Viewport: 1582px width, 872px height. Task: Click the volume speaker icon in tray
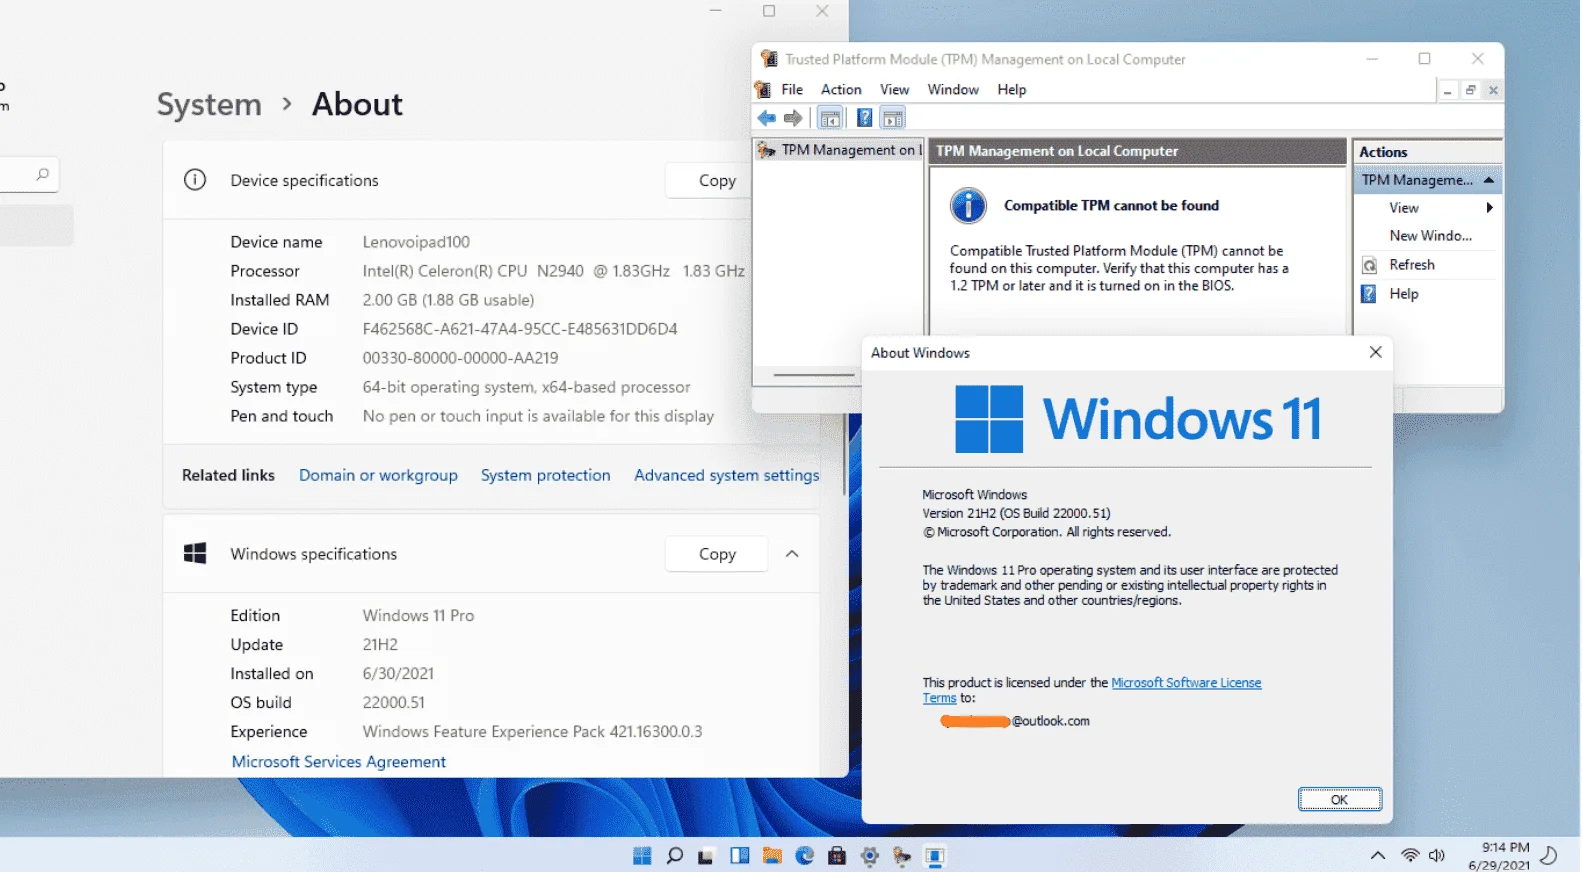pos(1437,855)
